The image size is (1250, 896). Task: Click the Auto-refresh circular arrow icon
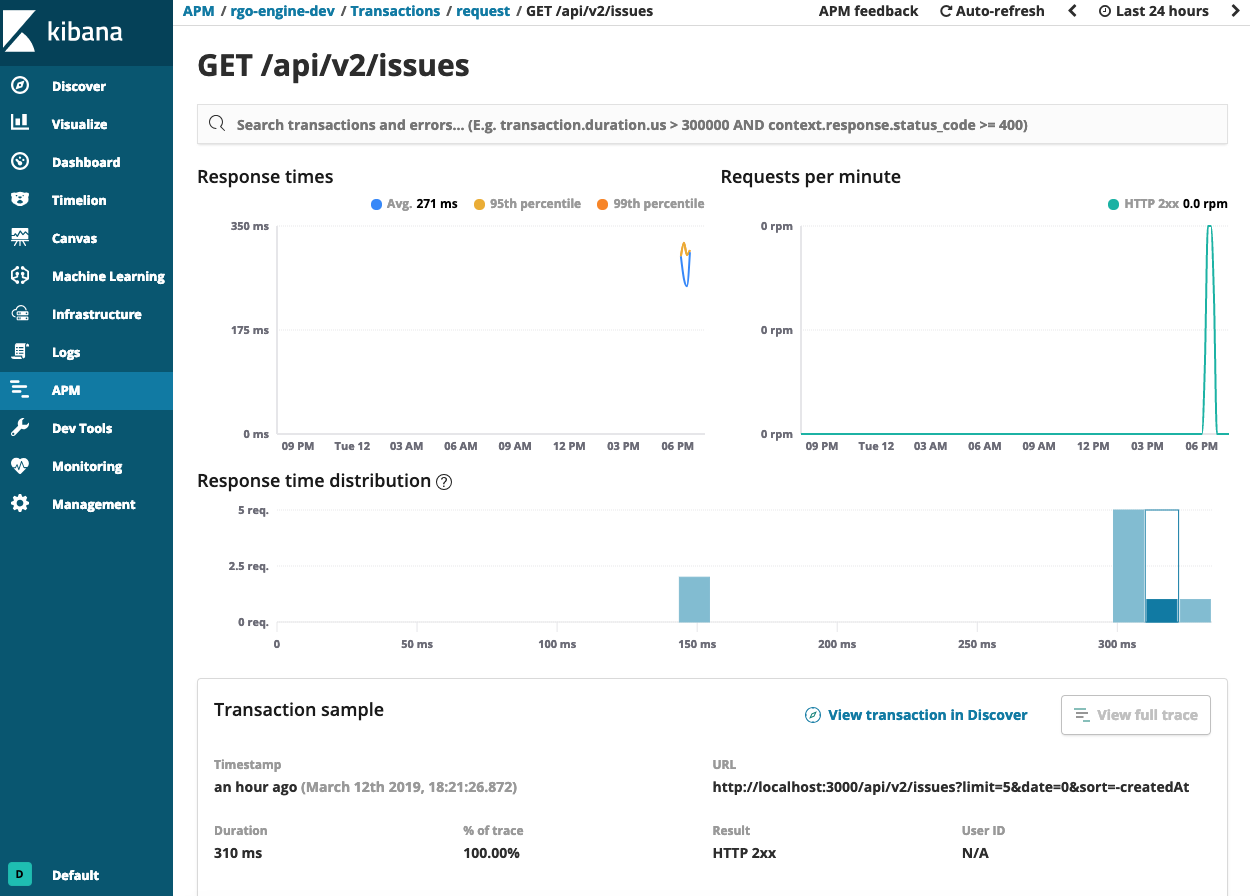click(x=946, y=11)
